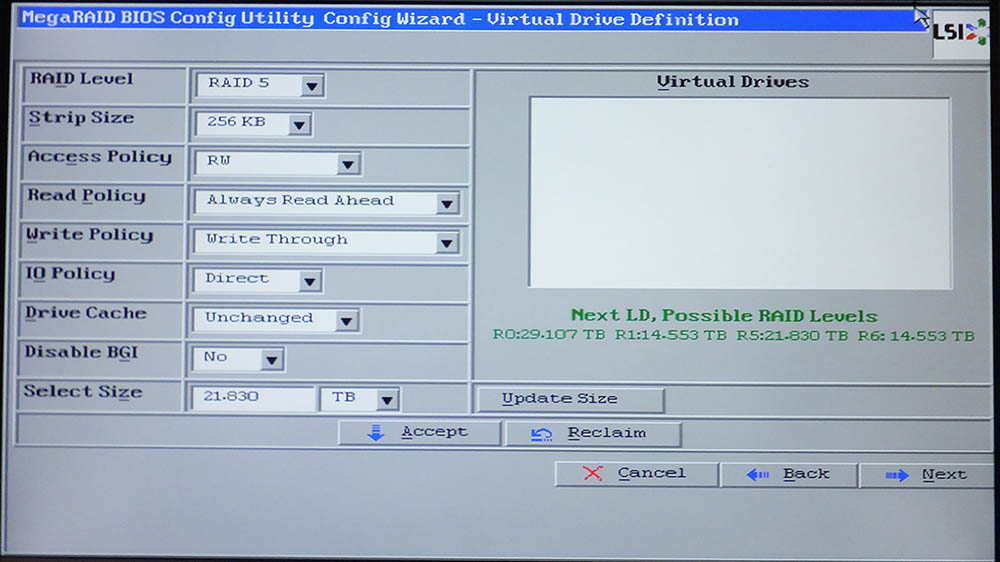Click the R0:29.107 TB text

tap(549, 335)
